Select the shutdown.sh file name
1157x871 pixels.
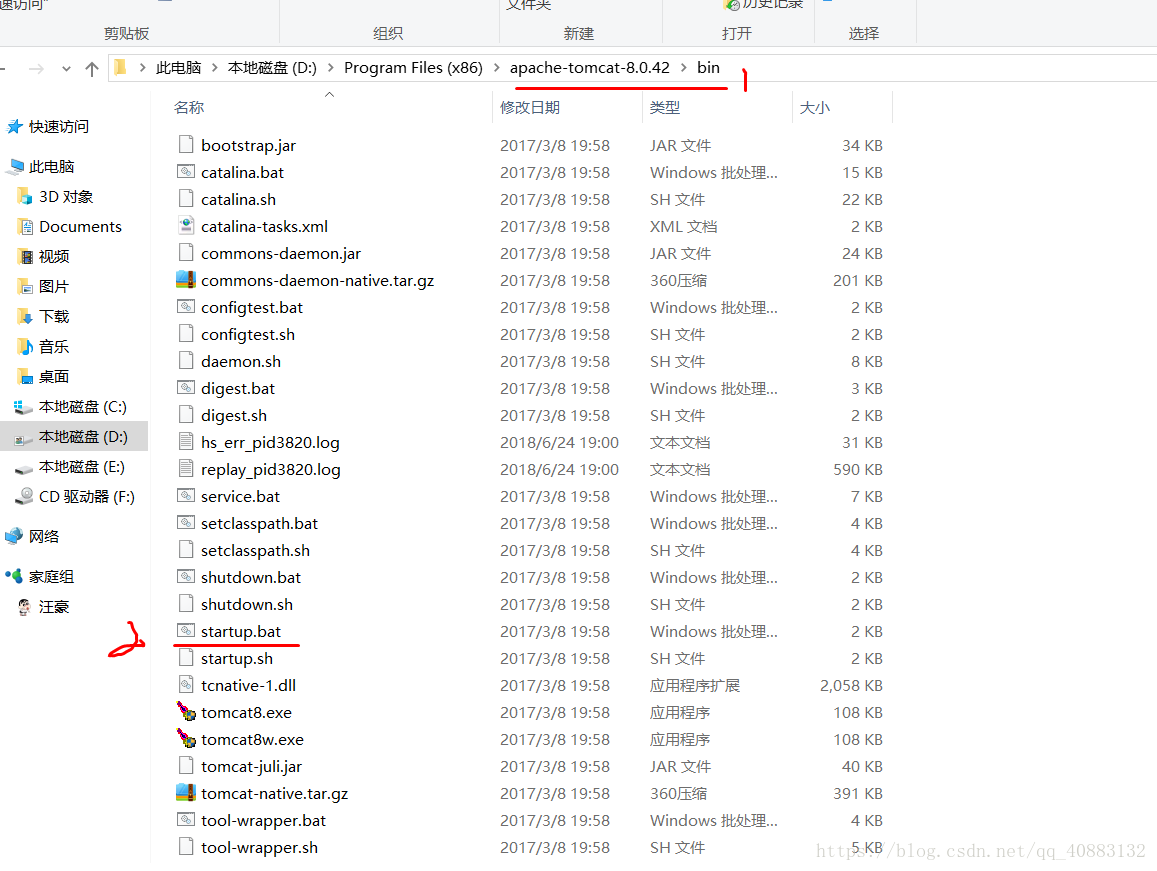pos(246,605)
